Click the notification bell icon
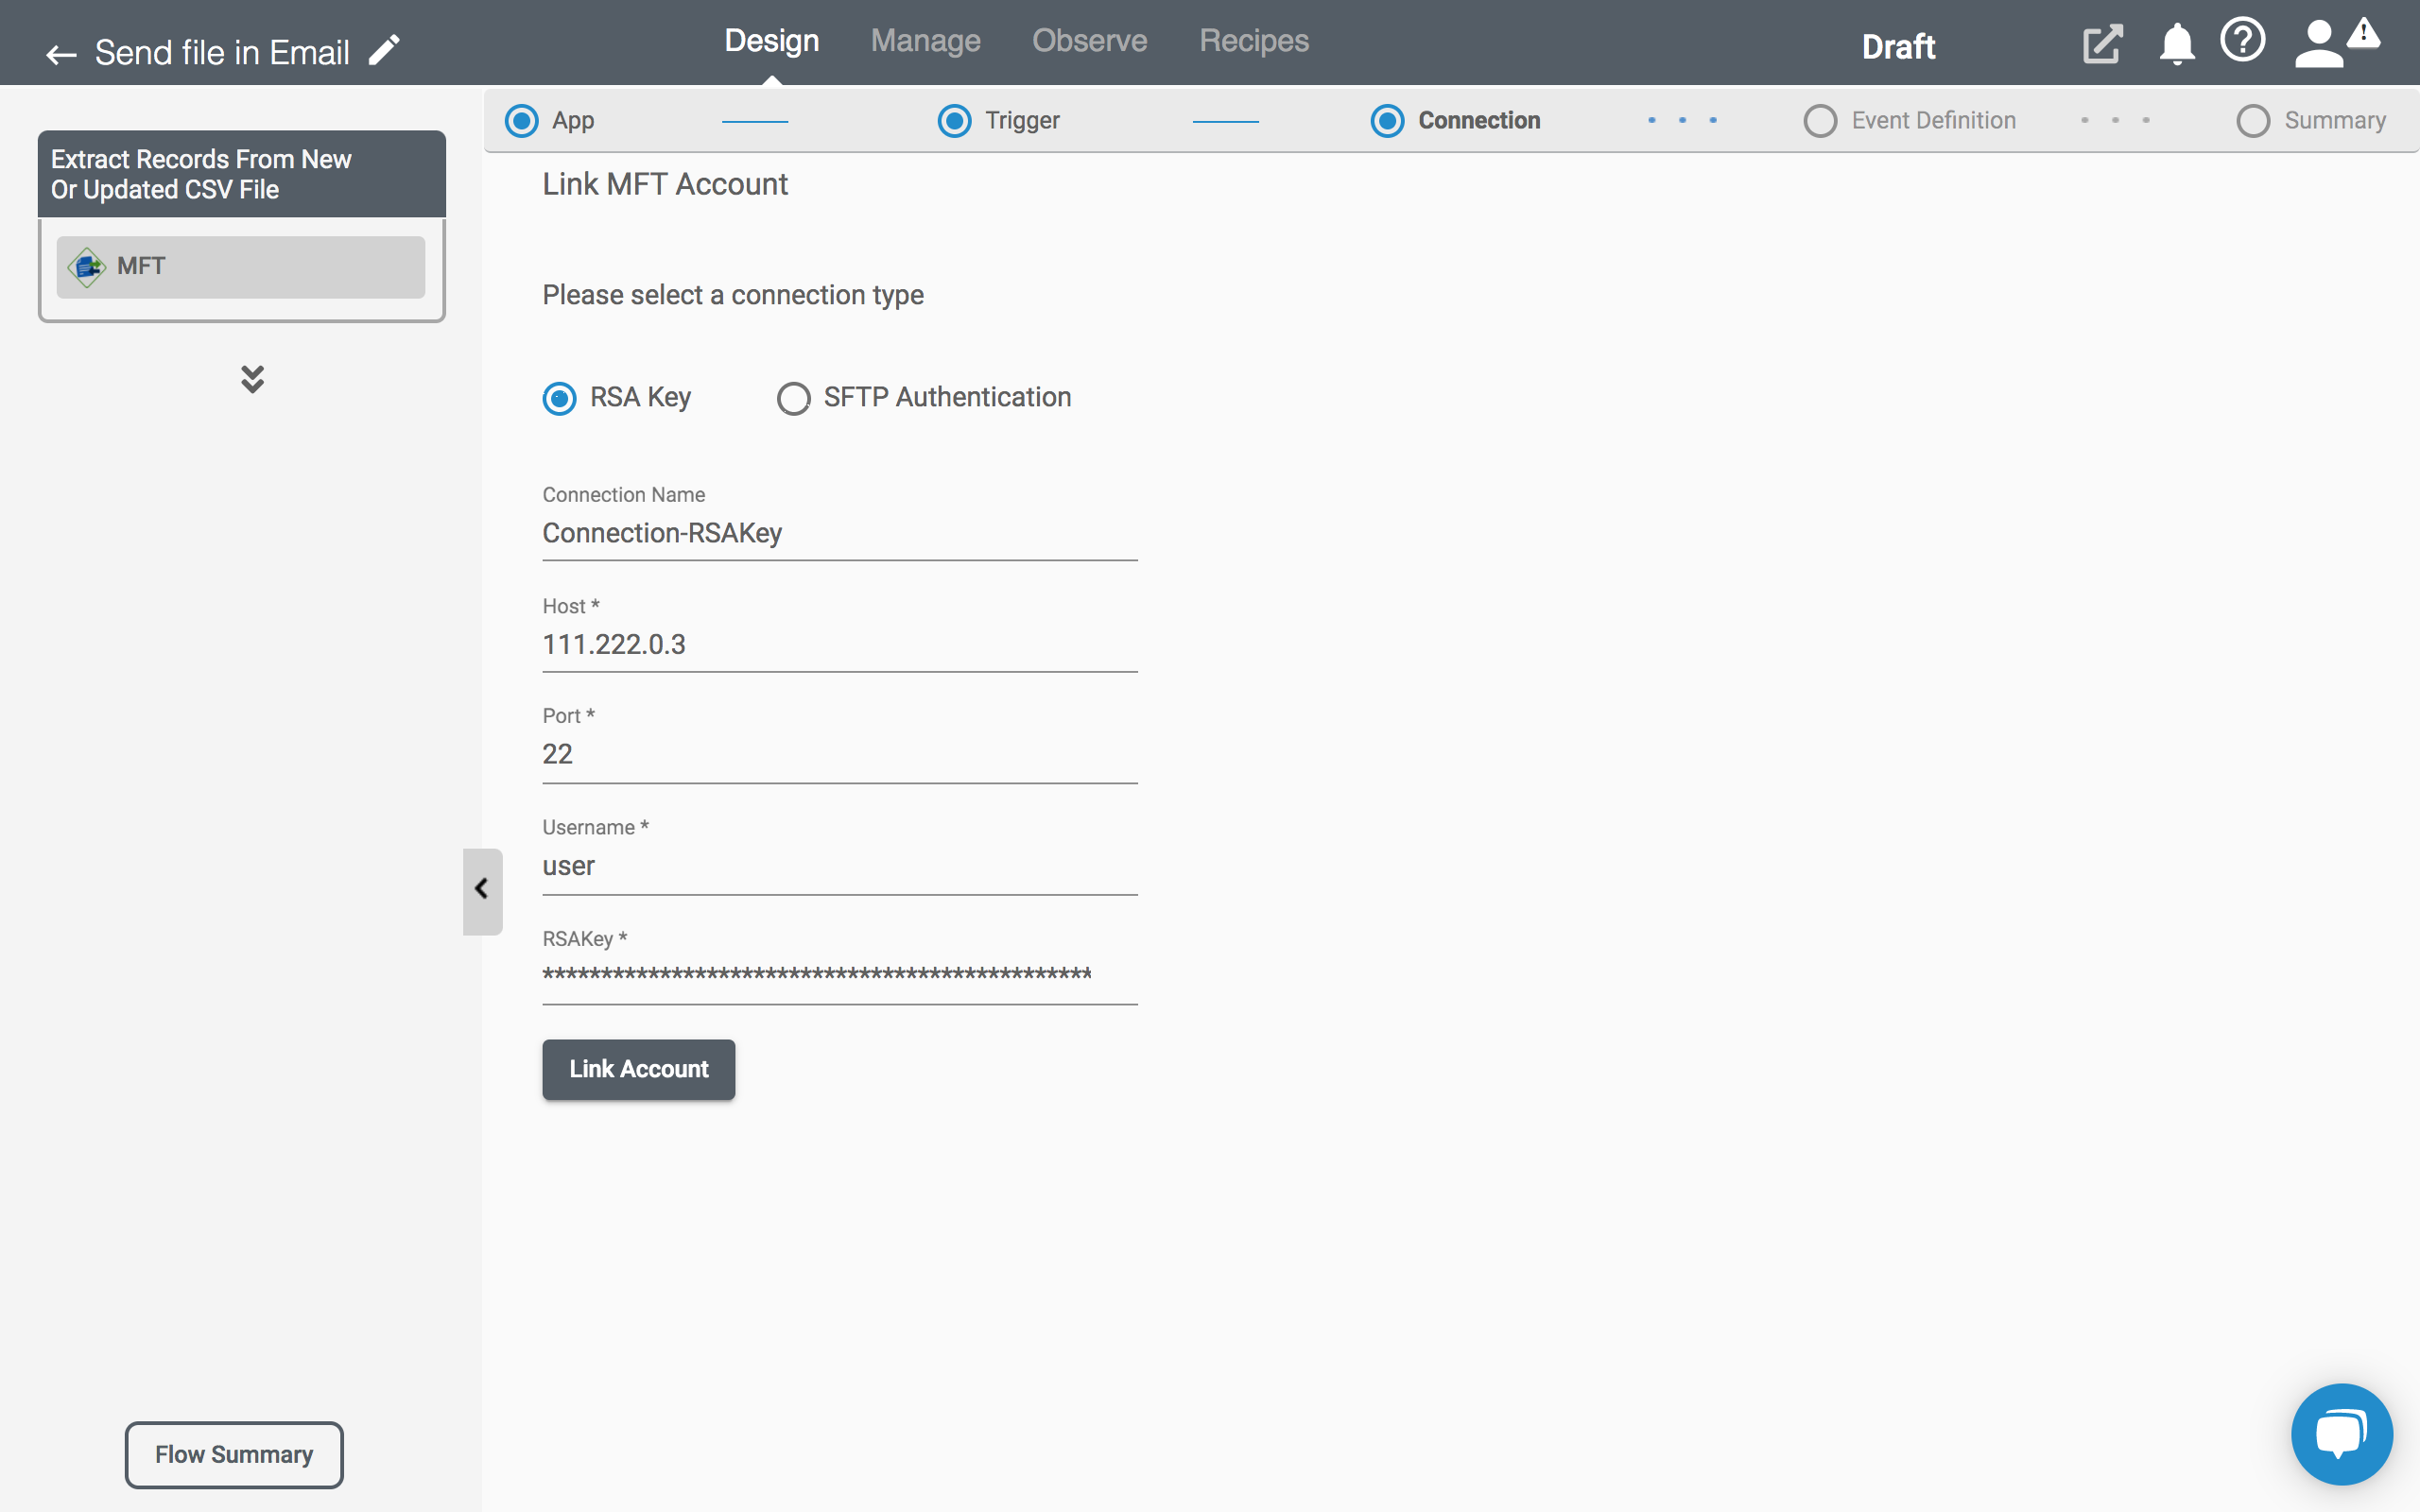 click(2178, 43)
